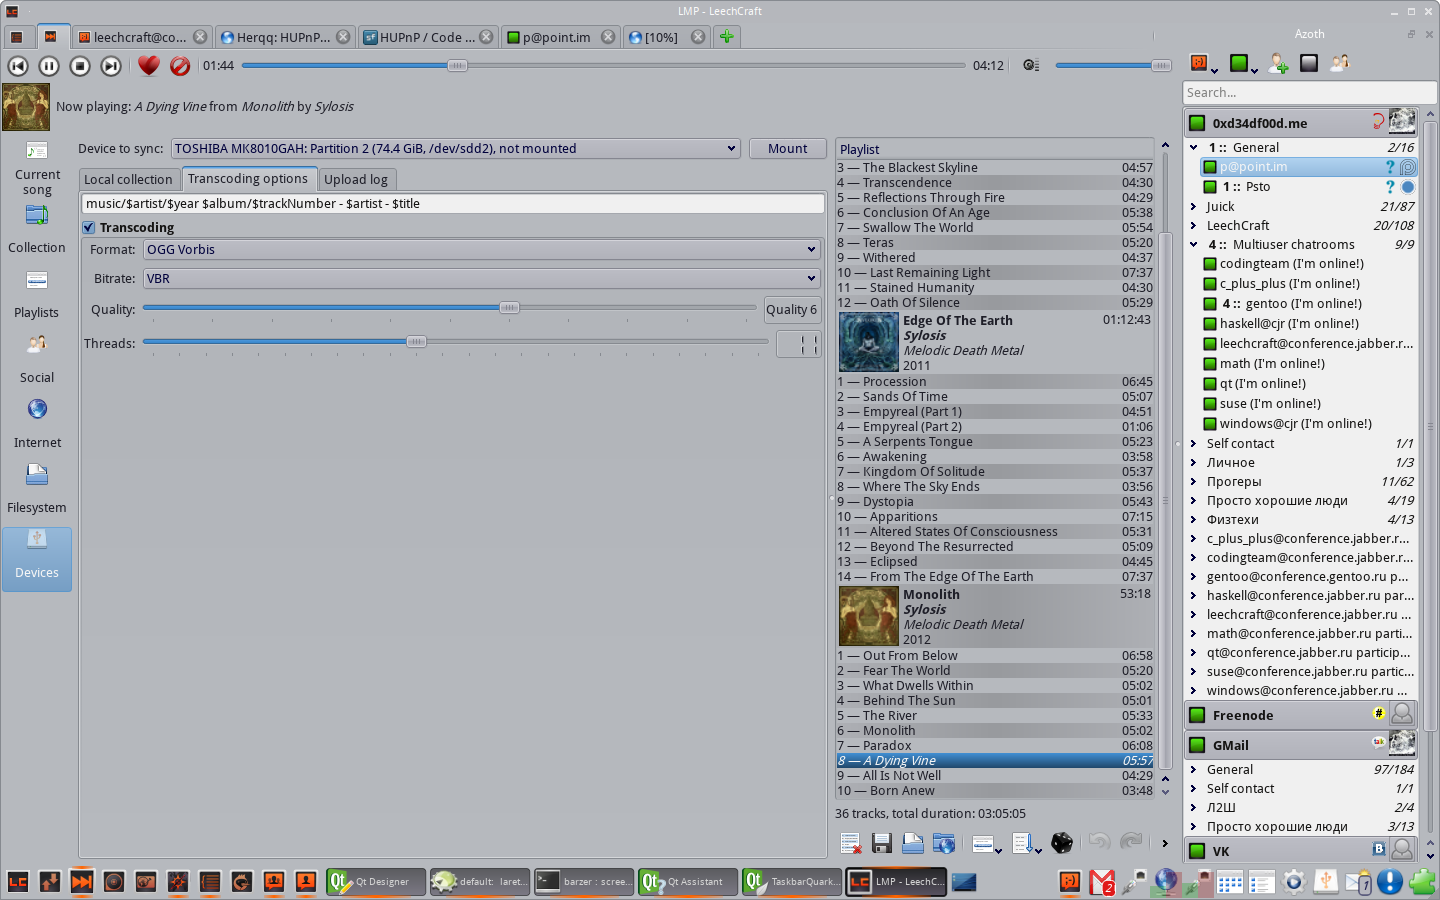Select the Edge Of The Earth album cover
Image resolution: width=1440 pixels, height=900 pixels.
[869, 342]
